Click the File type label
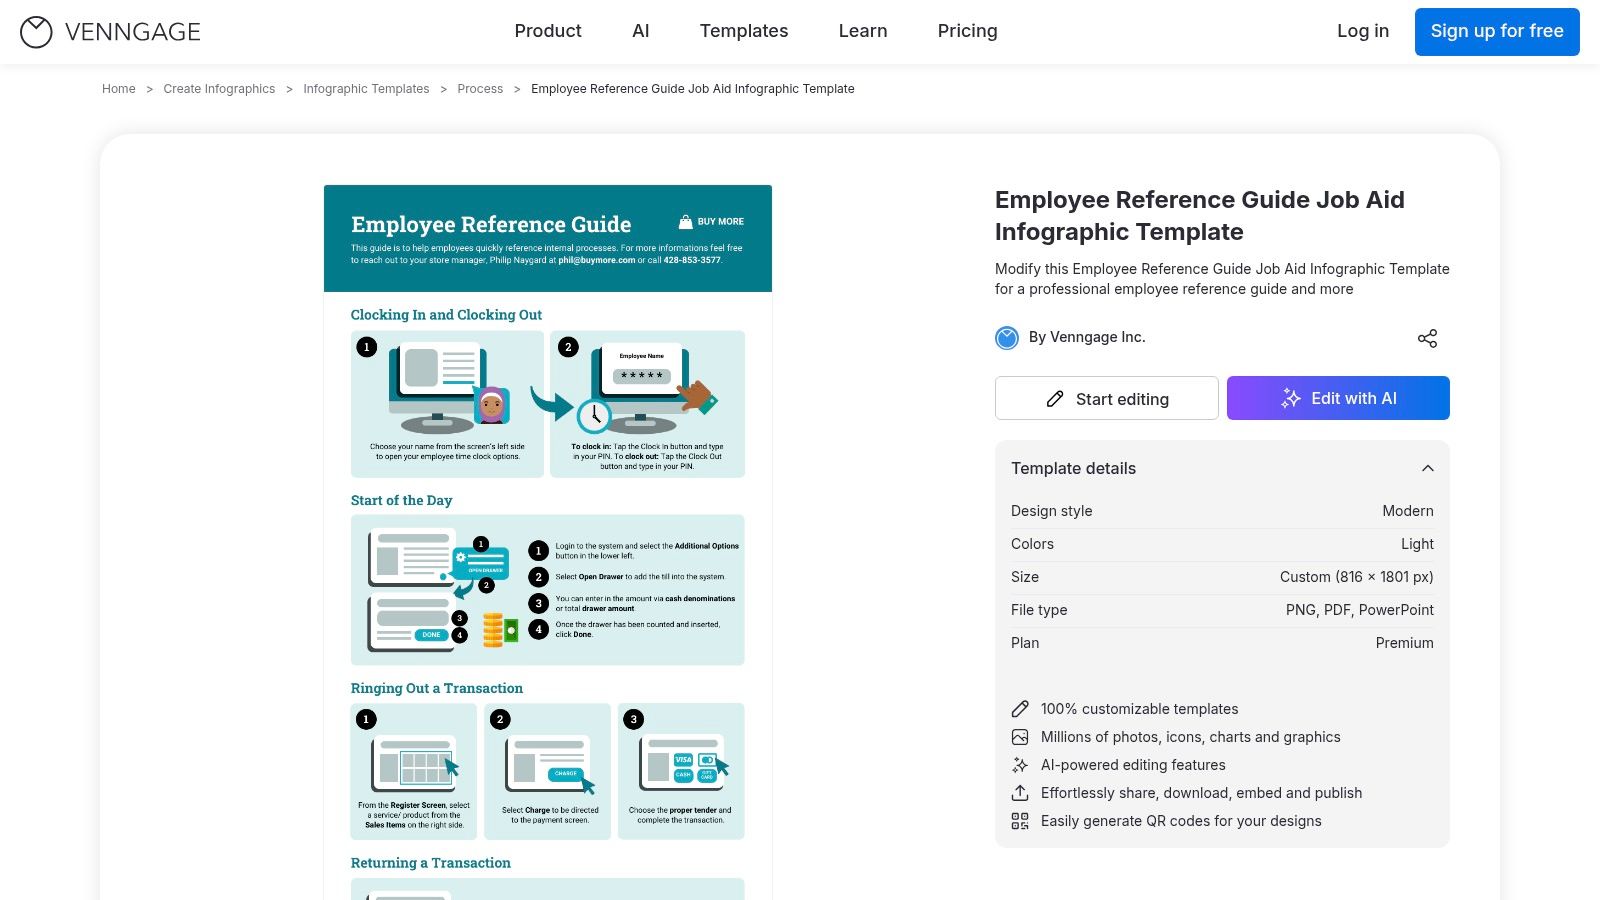The height and width of the screenshot is (900, 1600). coord(1039,610)
